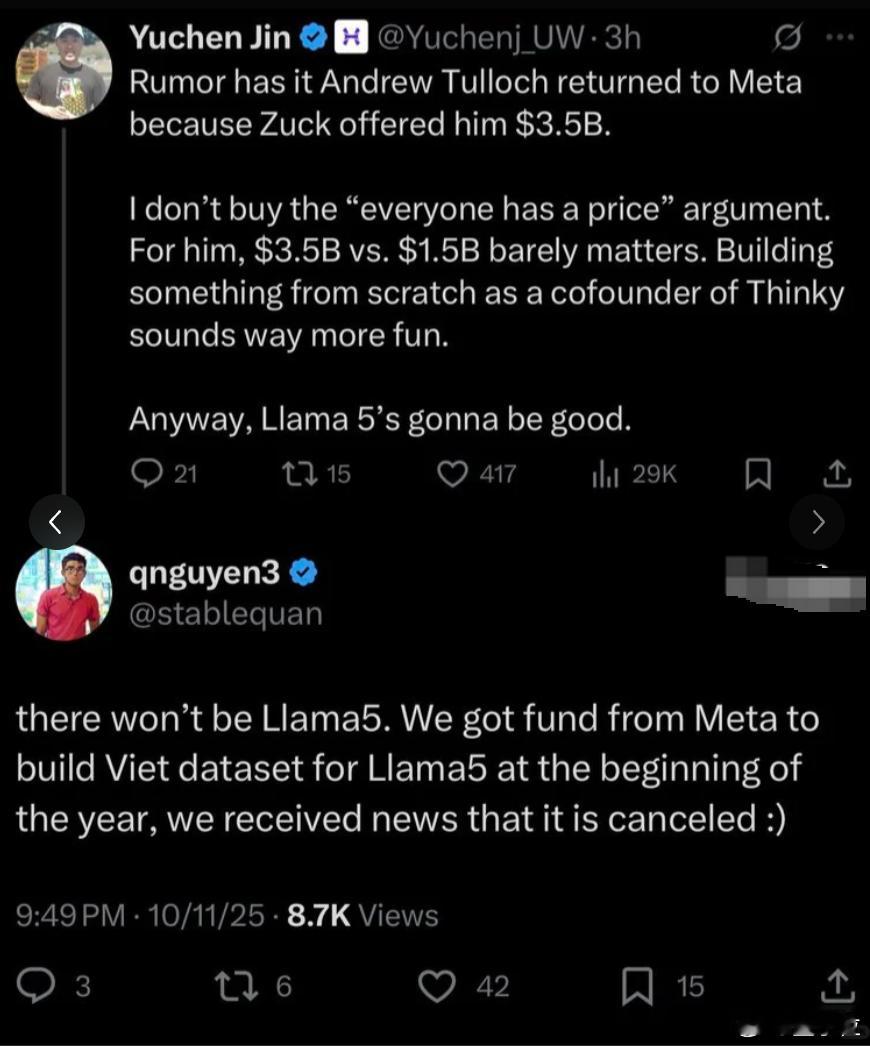The image size is (870, 1046).
Task: Click the 8.7K Views count
Action: pos(362,915)
